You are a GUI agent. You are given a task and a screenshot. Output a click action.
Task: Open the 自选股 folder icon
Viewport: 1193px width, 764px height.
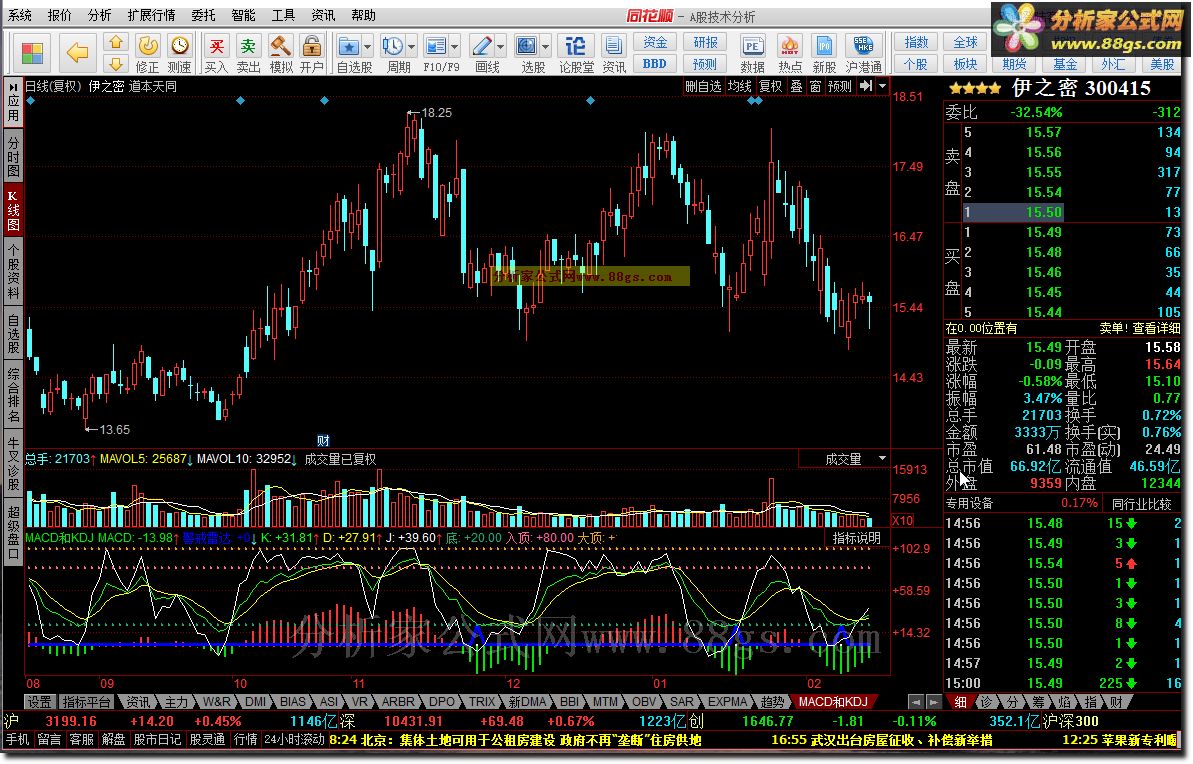[x=348, y=46]
